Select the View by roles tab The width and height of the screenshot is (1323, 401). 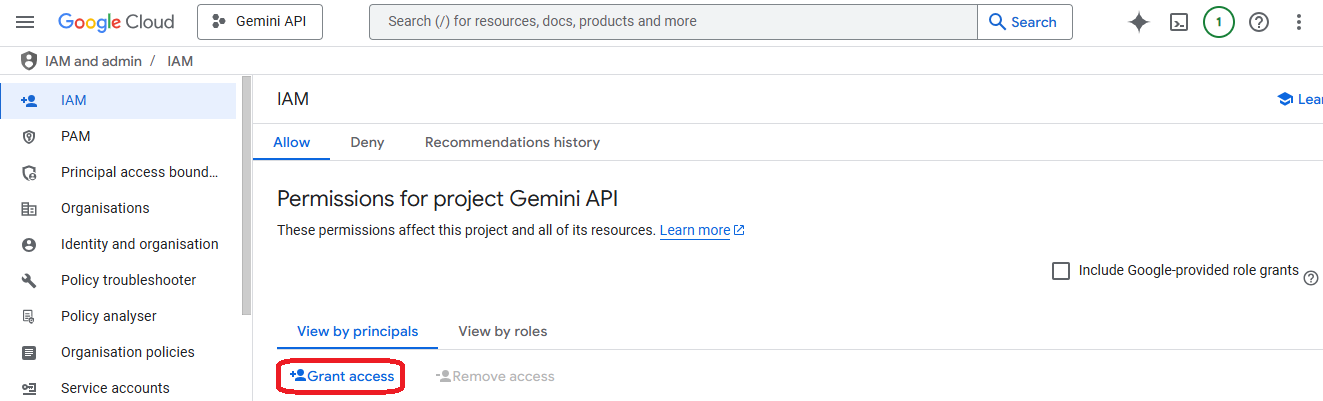point(502,331)
